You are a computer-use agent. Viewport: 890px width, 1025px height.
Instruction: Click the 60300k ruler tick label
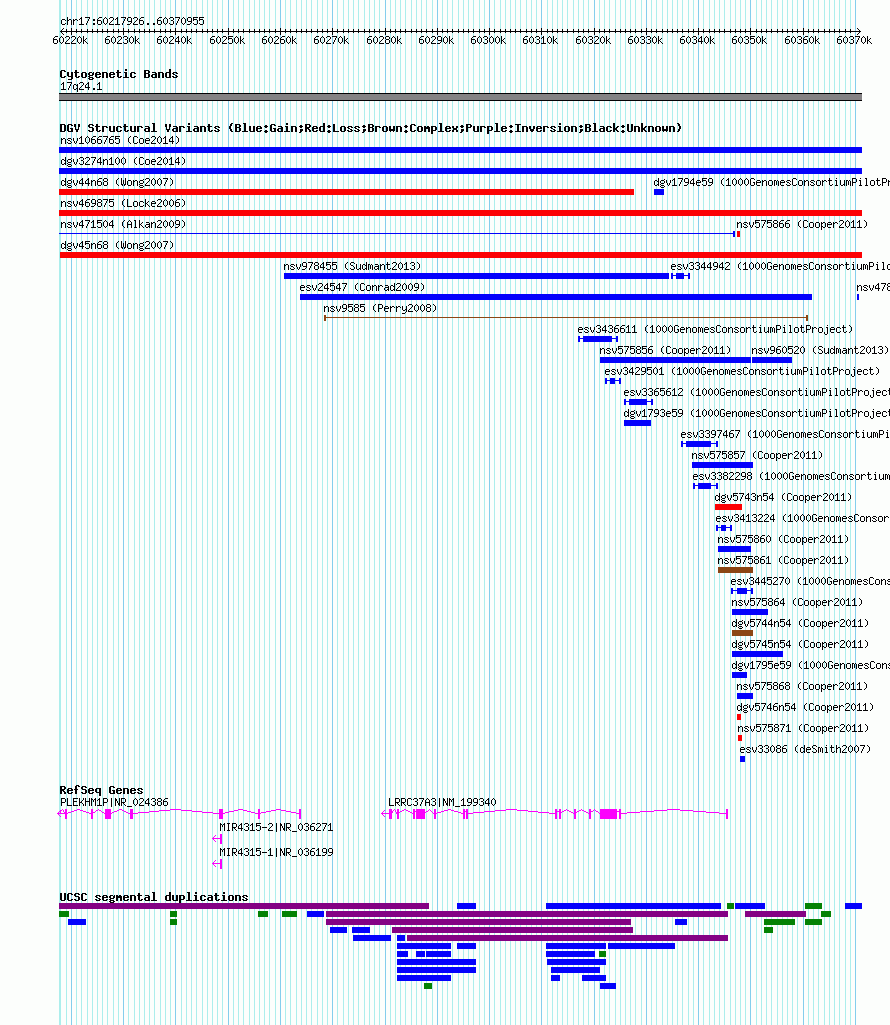(x=488, y=41)
